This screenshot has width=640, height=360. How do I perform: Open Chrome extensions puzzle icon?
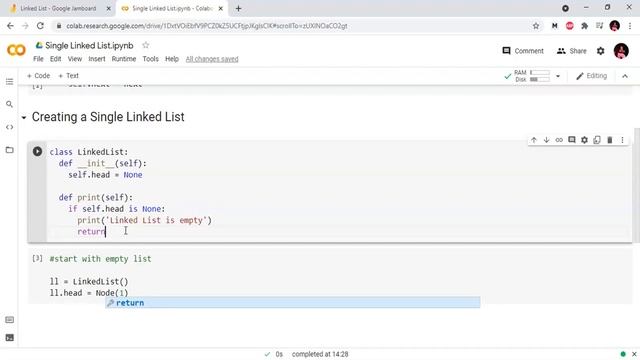coord(584,26)
